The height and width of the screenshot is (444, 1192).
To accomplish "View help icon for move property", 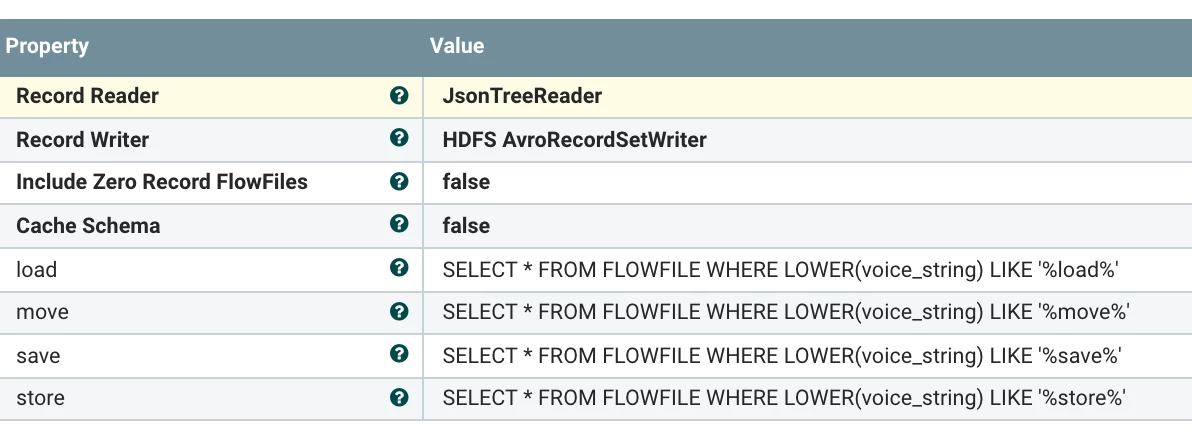I will tap(398, 311).
